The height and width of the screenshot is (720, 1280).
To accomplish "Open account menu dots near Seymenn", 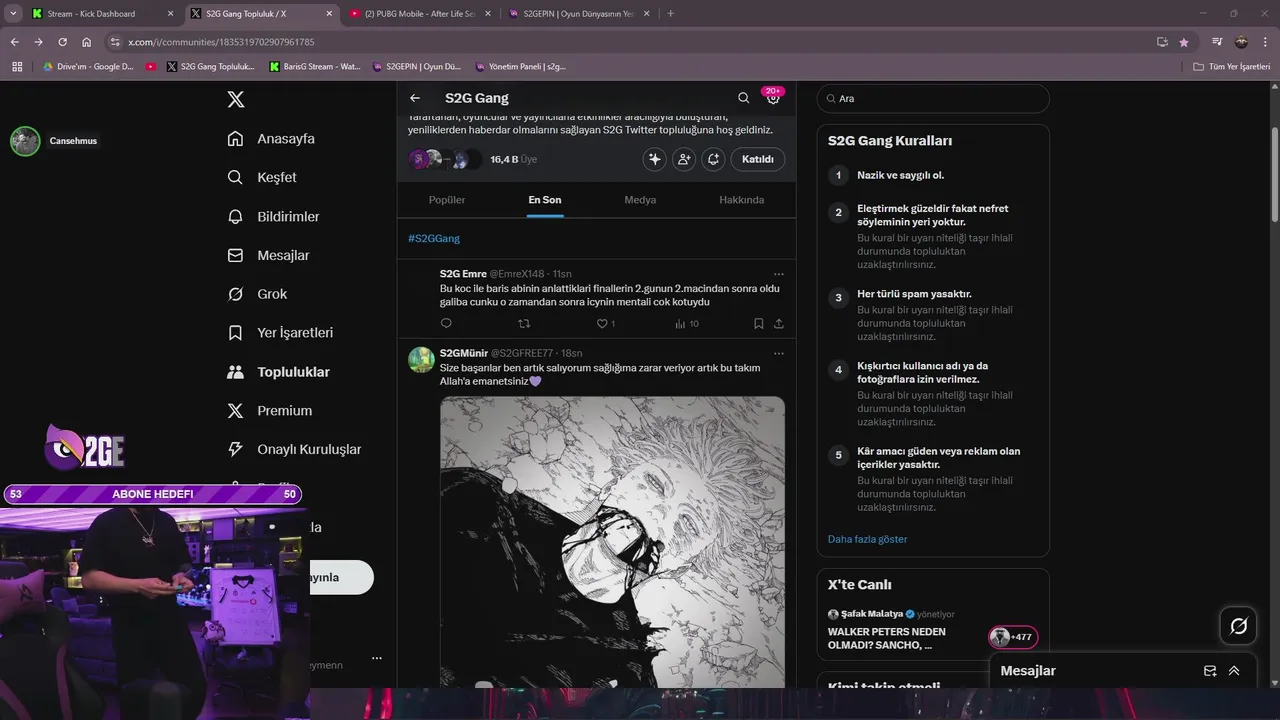I will click(x=377, y=658).
